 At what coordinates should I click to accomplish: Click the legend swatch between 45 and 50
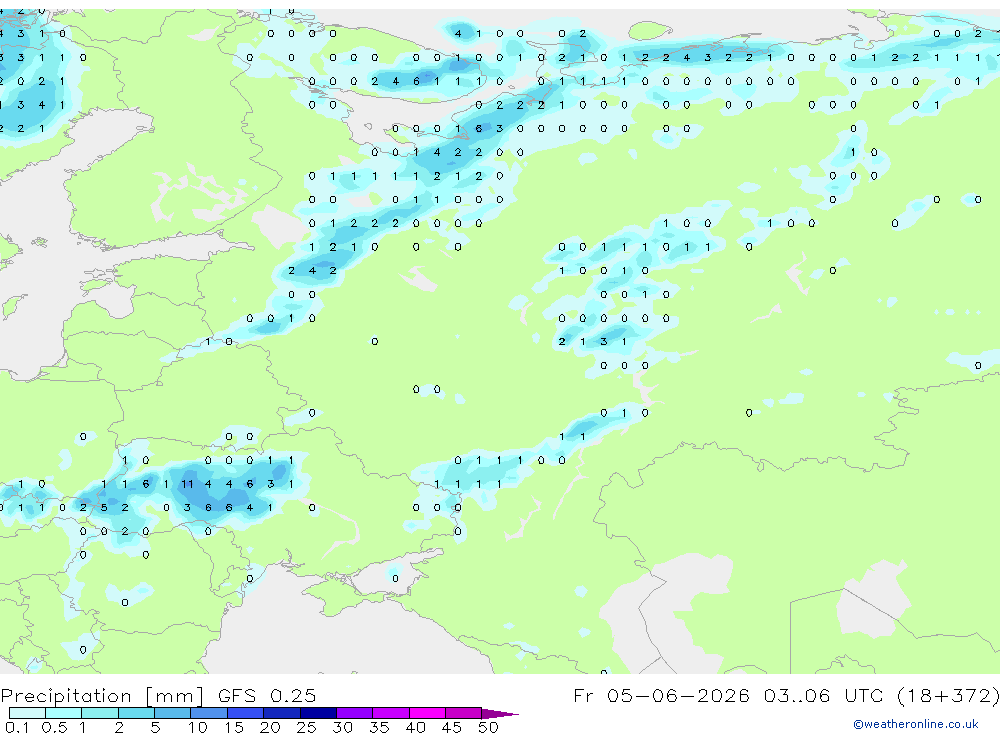click(463, 713)
